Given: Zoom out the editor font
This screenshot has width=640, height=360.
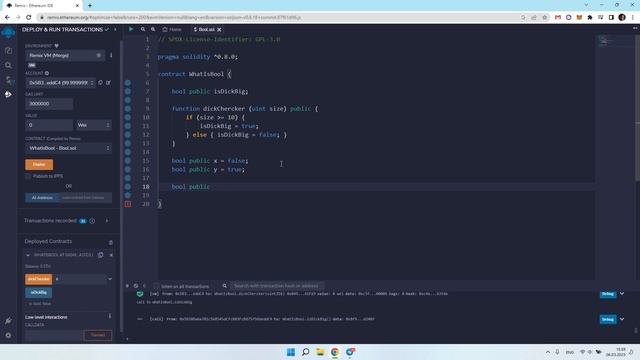Looking at the screenshot, I should [x=143, y=29].
